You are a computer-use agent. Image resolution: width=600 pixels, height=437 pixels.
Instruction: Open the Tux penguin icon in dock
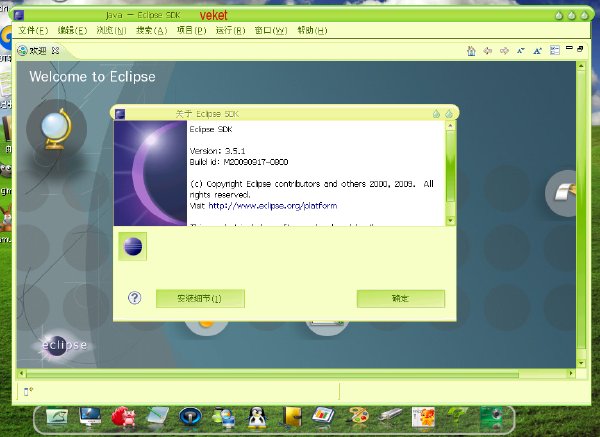tap(257, 417)
